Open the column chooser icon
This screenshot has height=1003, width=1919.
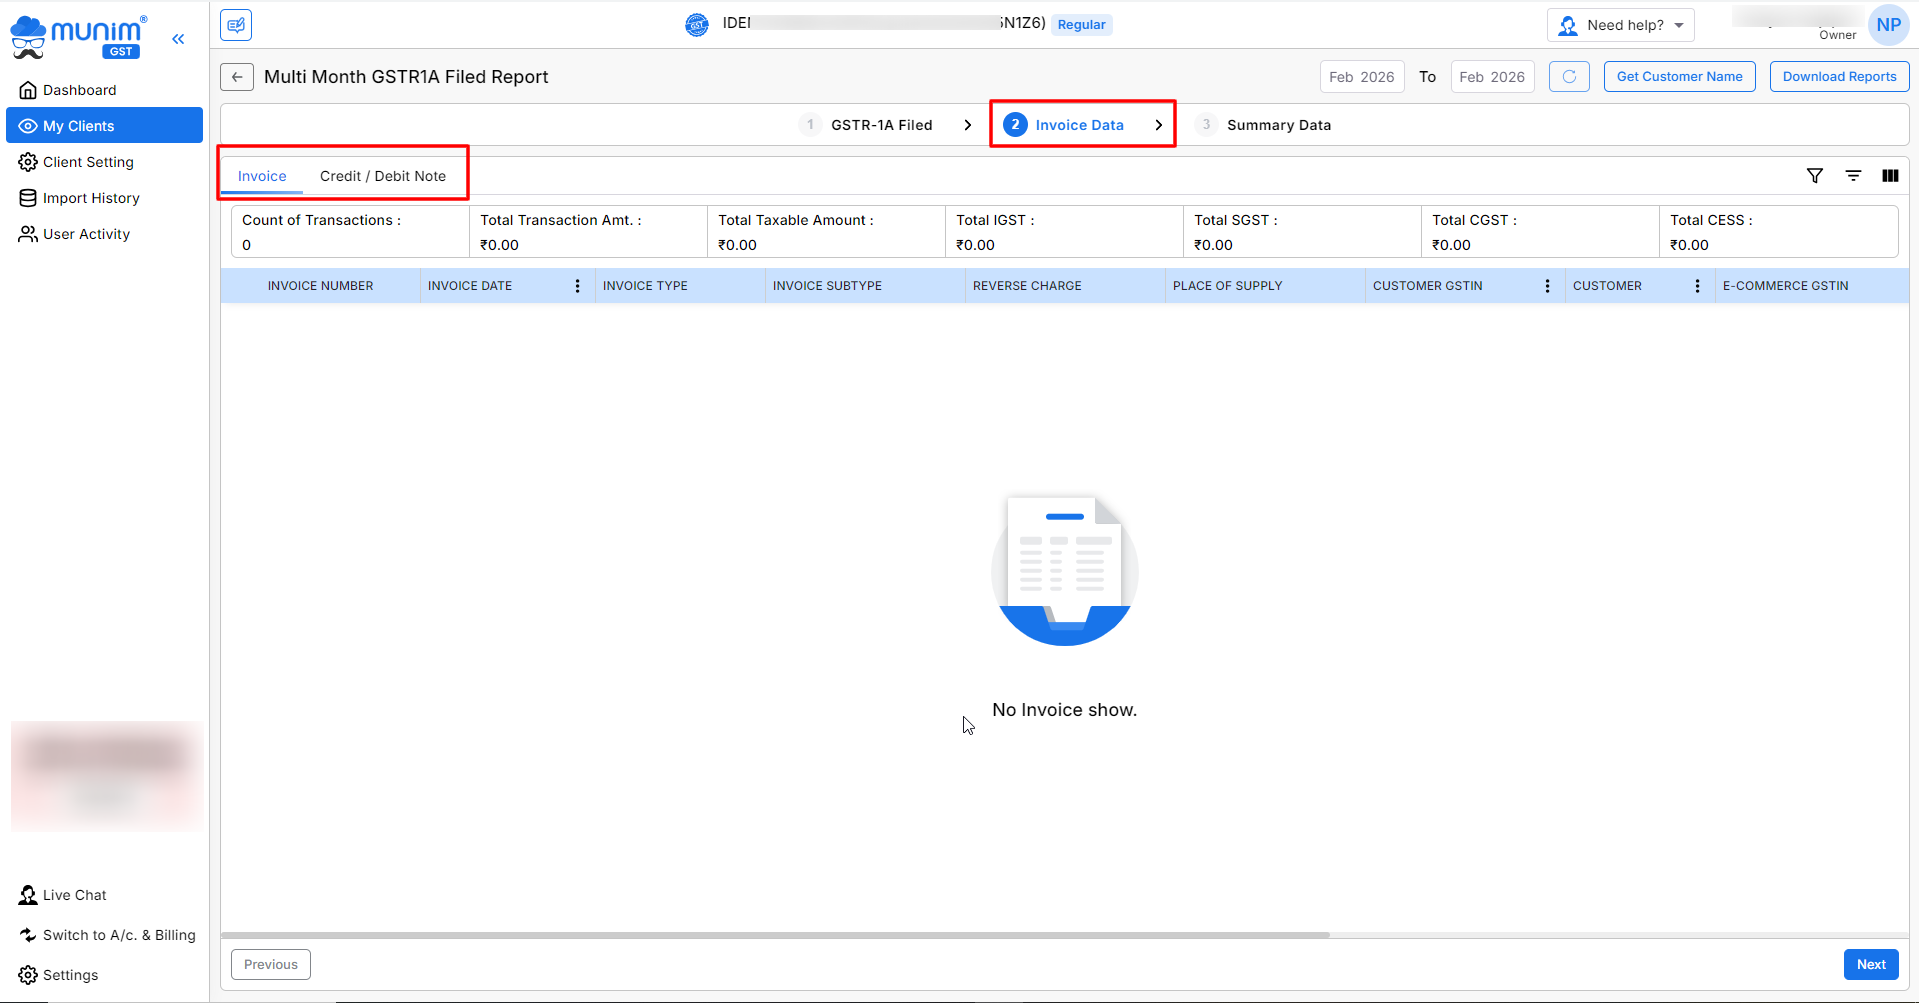pyautogui.click(x=1890, y=176)
